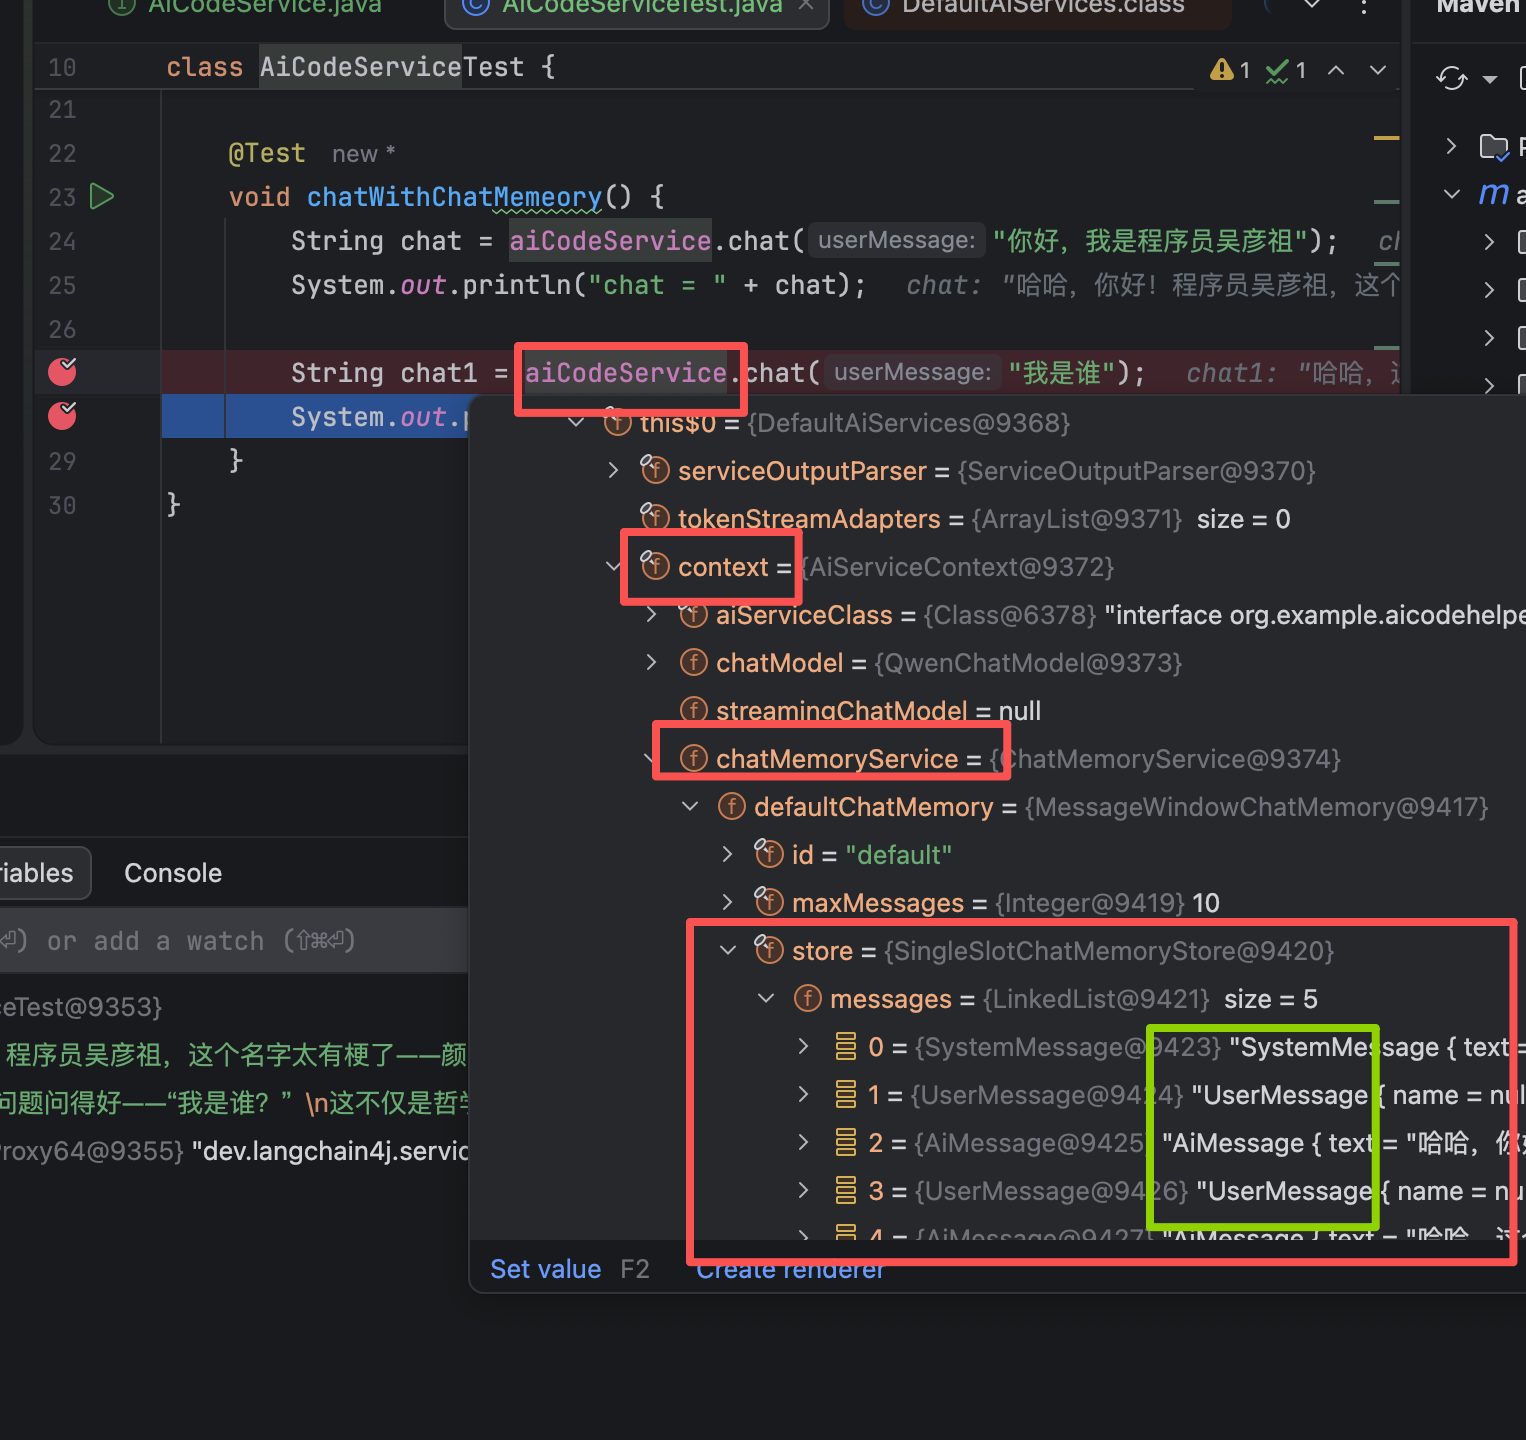
Task: Click the green typo checkmark indicator
Action: (x=1286, y=70)
